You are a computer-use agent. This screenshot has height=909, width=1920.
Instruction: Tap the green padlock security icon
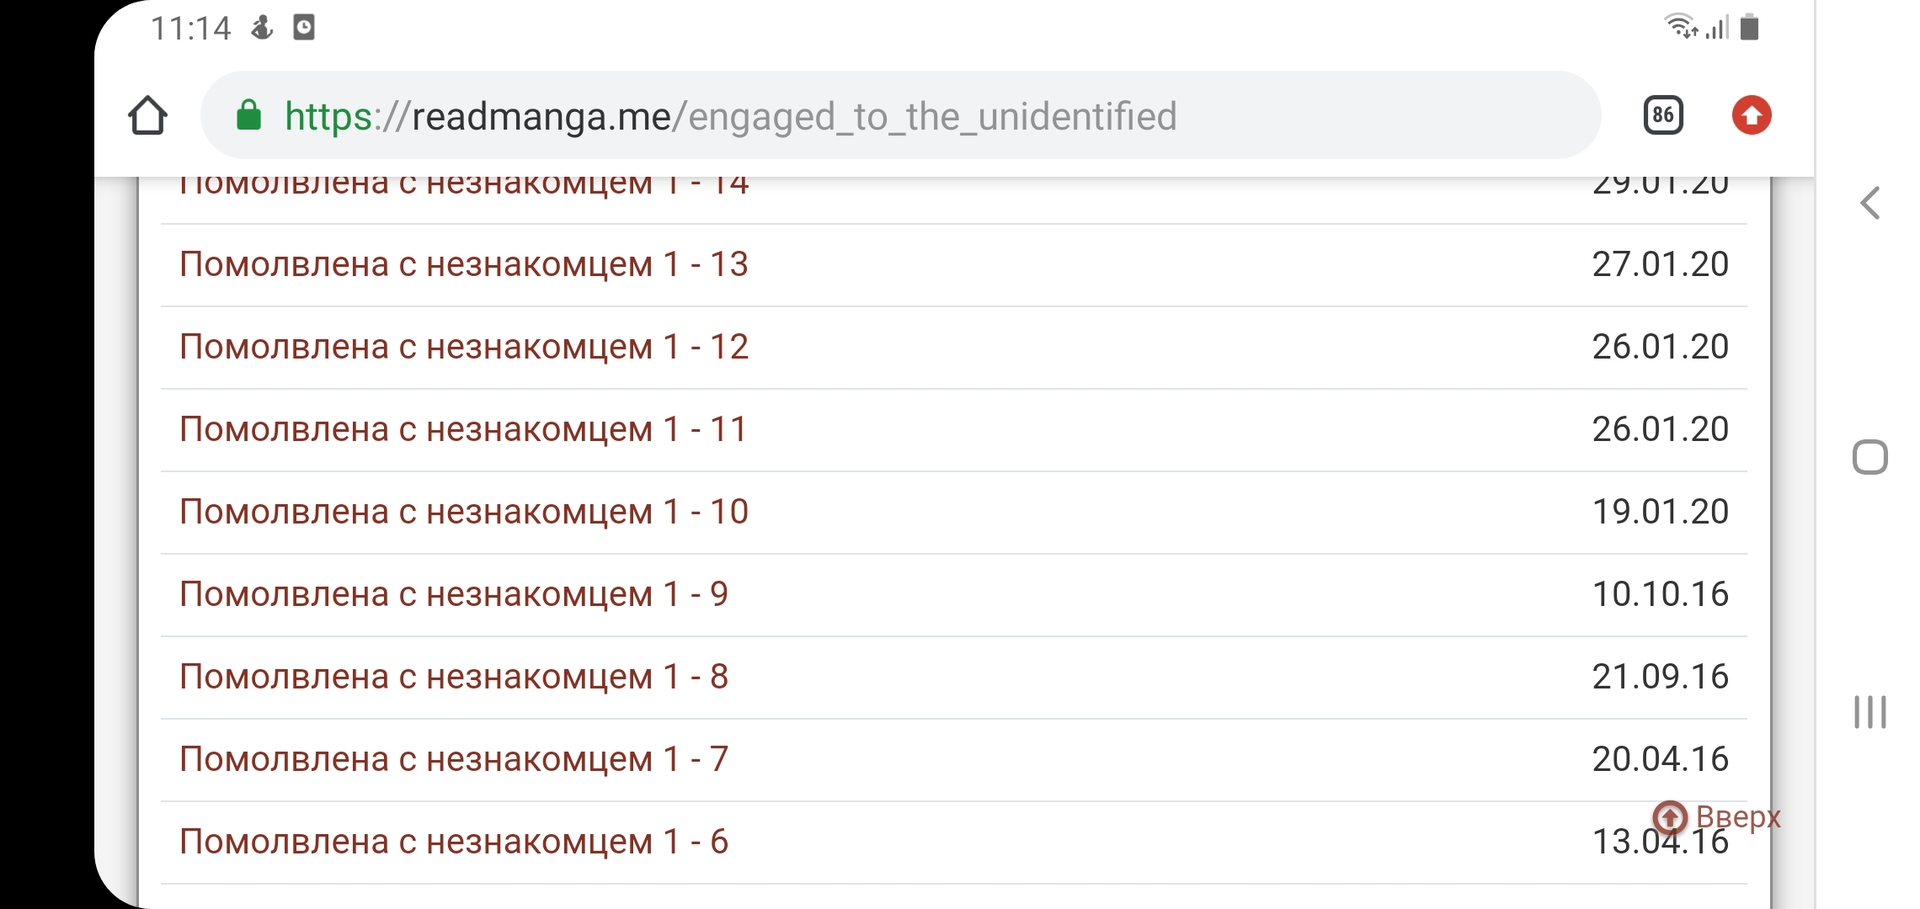coord(249,116)
